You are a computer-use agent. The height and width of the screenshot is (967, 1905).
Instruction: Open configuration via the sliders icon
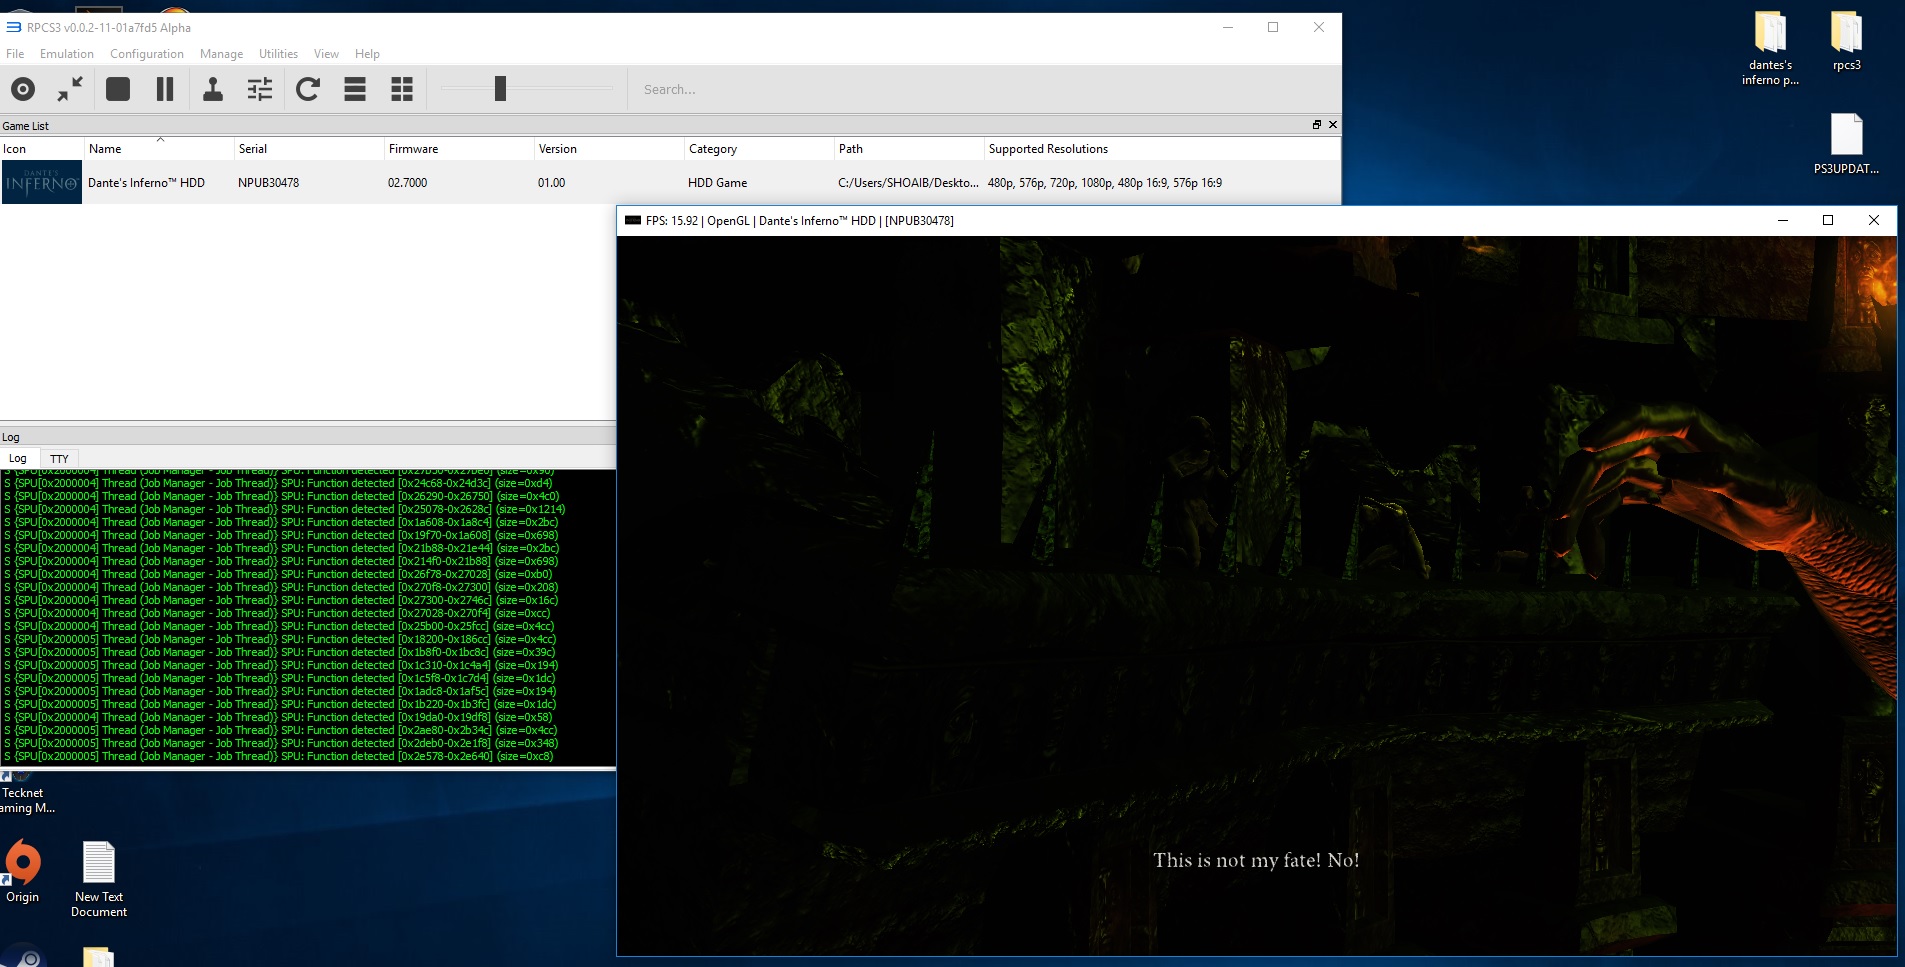[260, 89]
